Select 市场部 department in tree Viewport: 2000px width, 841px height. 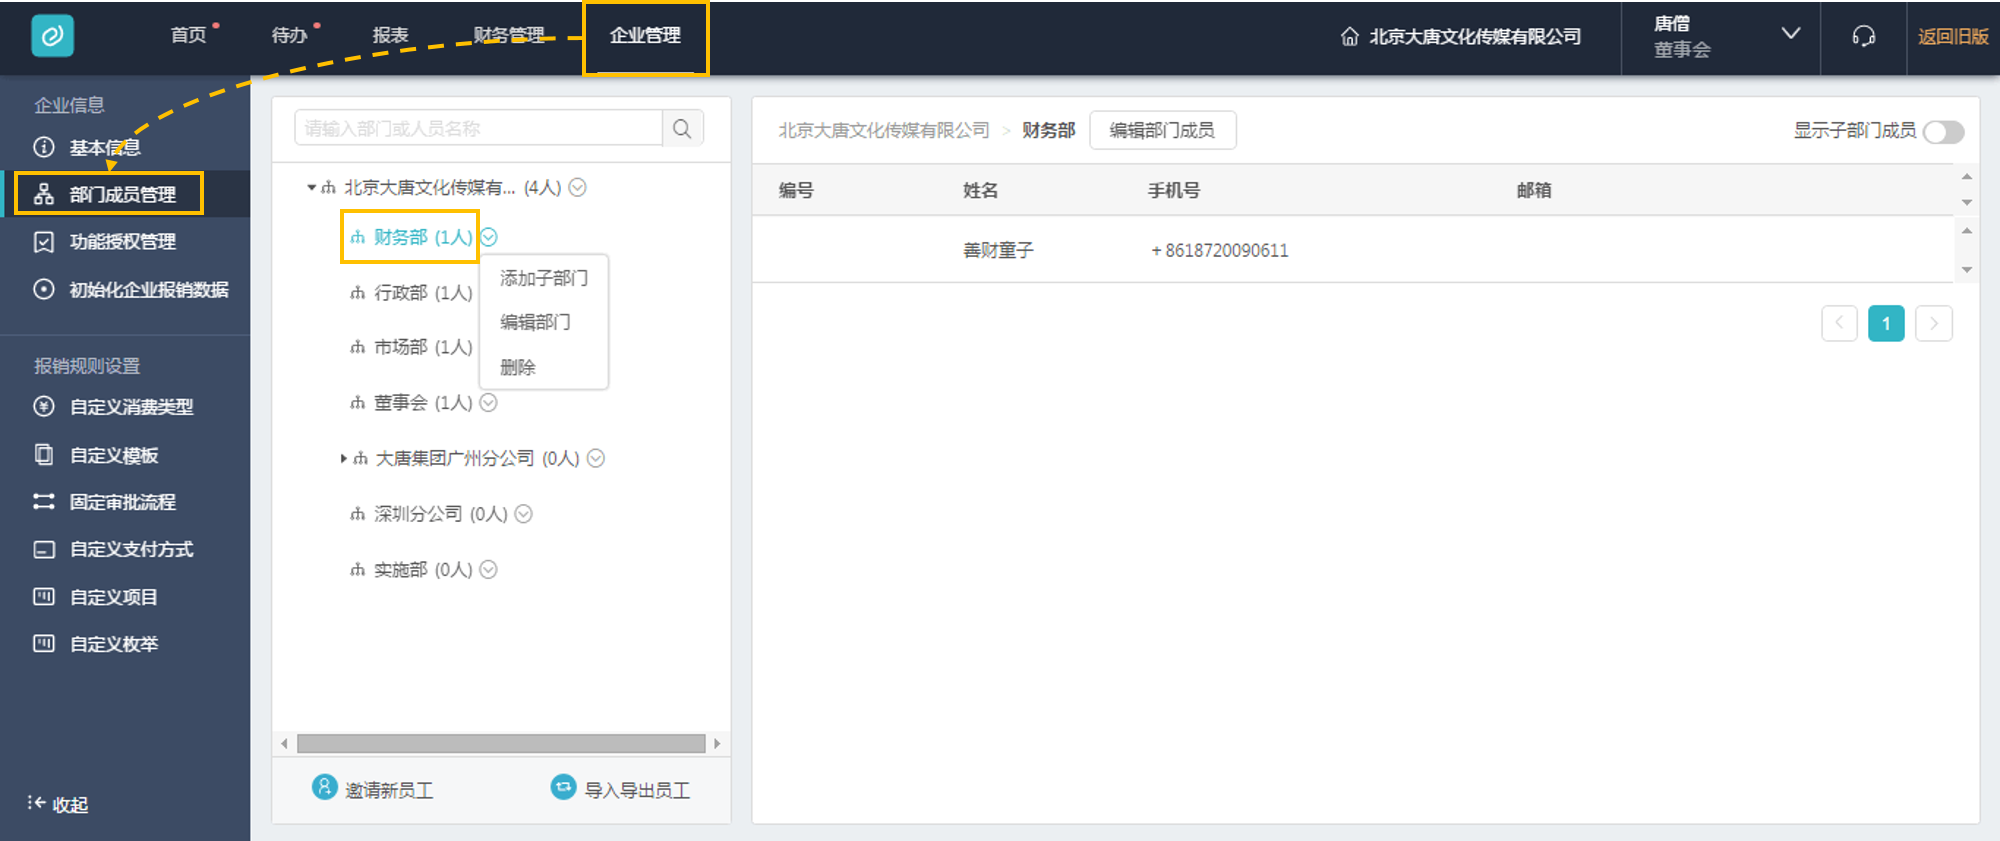[423, 347]
